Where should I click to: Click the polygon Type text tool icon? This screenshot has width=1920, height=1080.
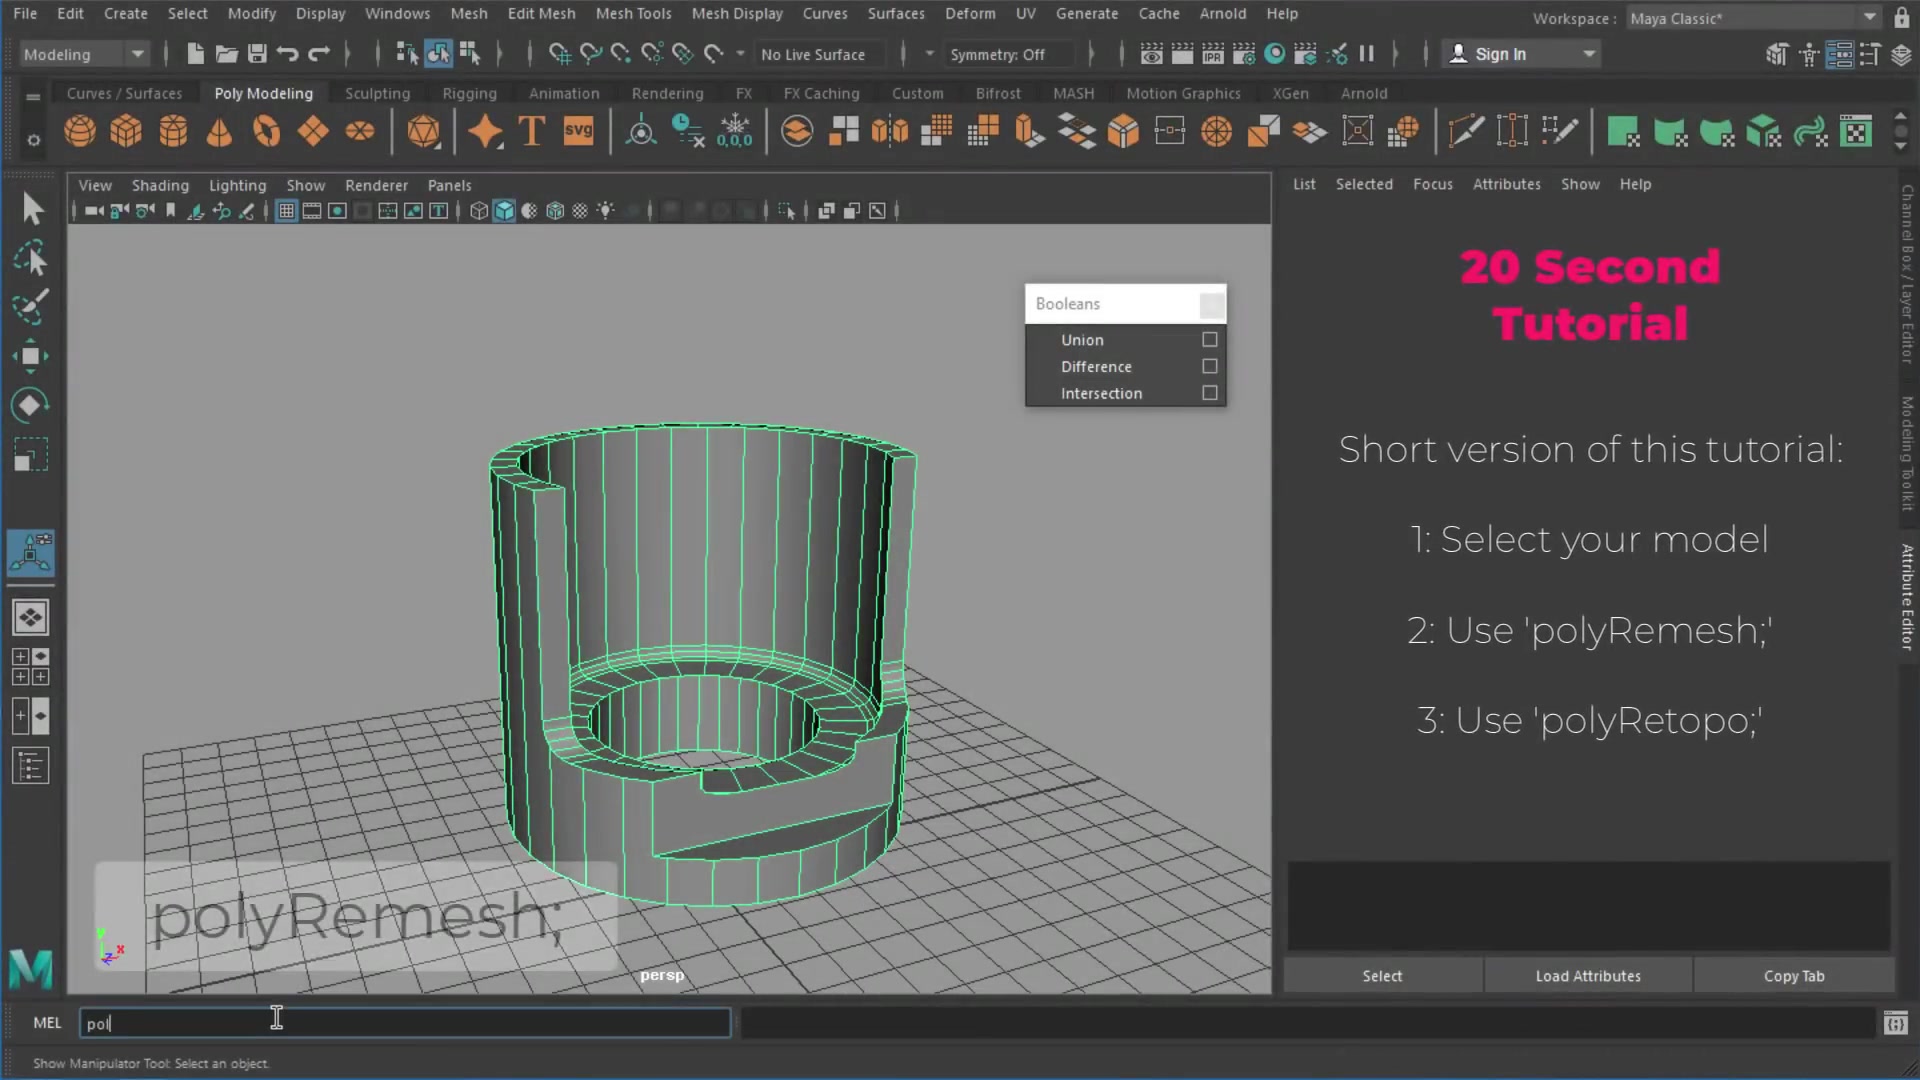[532, 131]
